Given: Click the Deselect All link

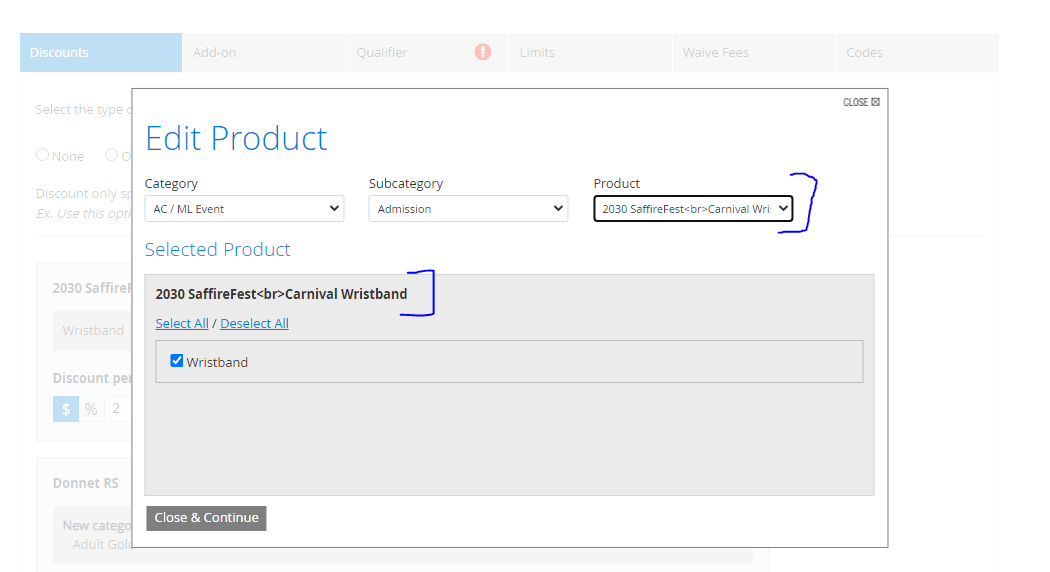Looking at the screenshot, I should coord(254,323).
